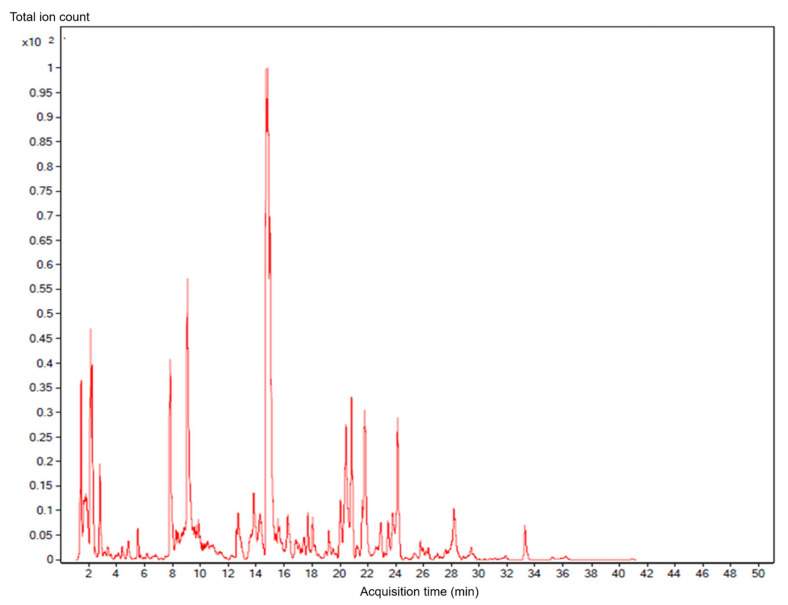Click x-axis tick label 26
This screenshot has width=788, height=605.
pos(423,573)
